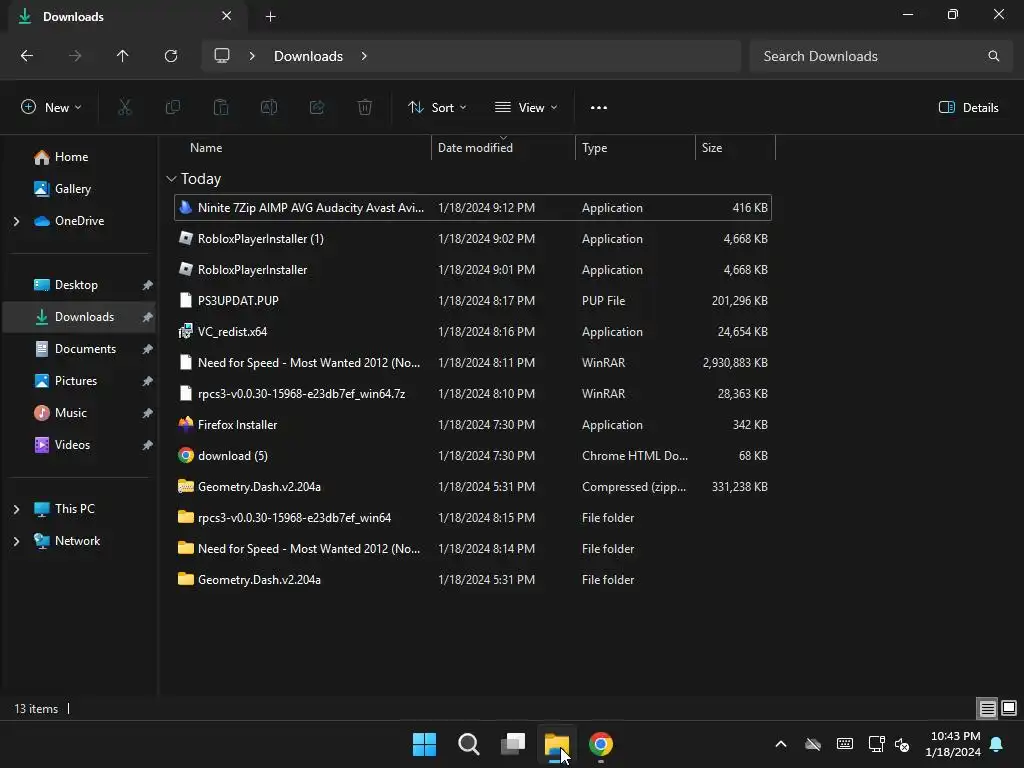Show hidden tray icons chevron
Screen dimensions: 1024x768
(781, 744)
